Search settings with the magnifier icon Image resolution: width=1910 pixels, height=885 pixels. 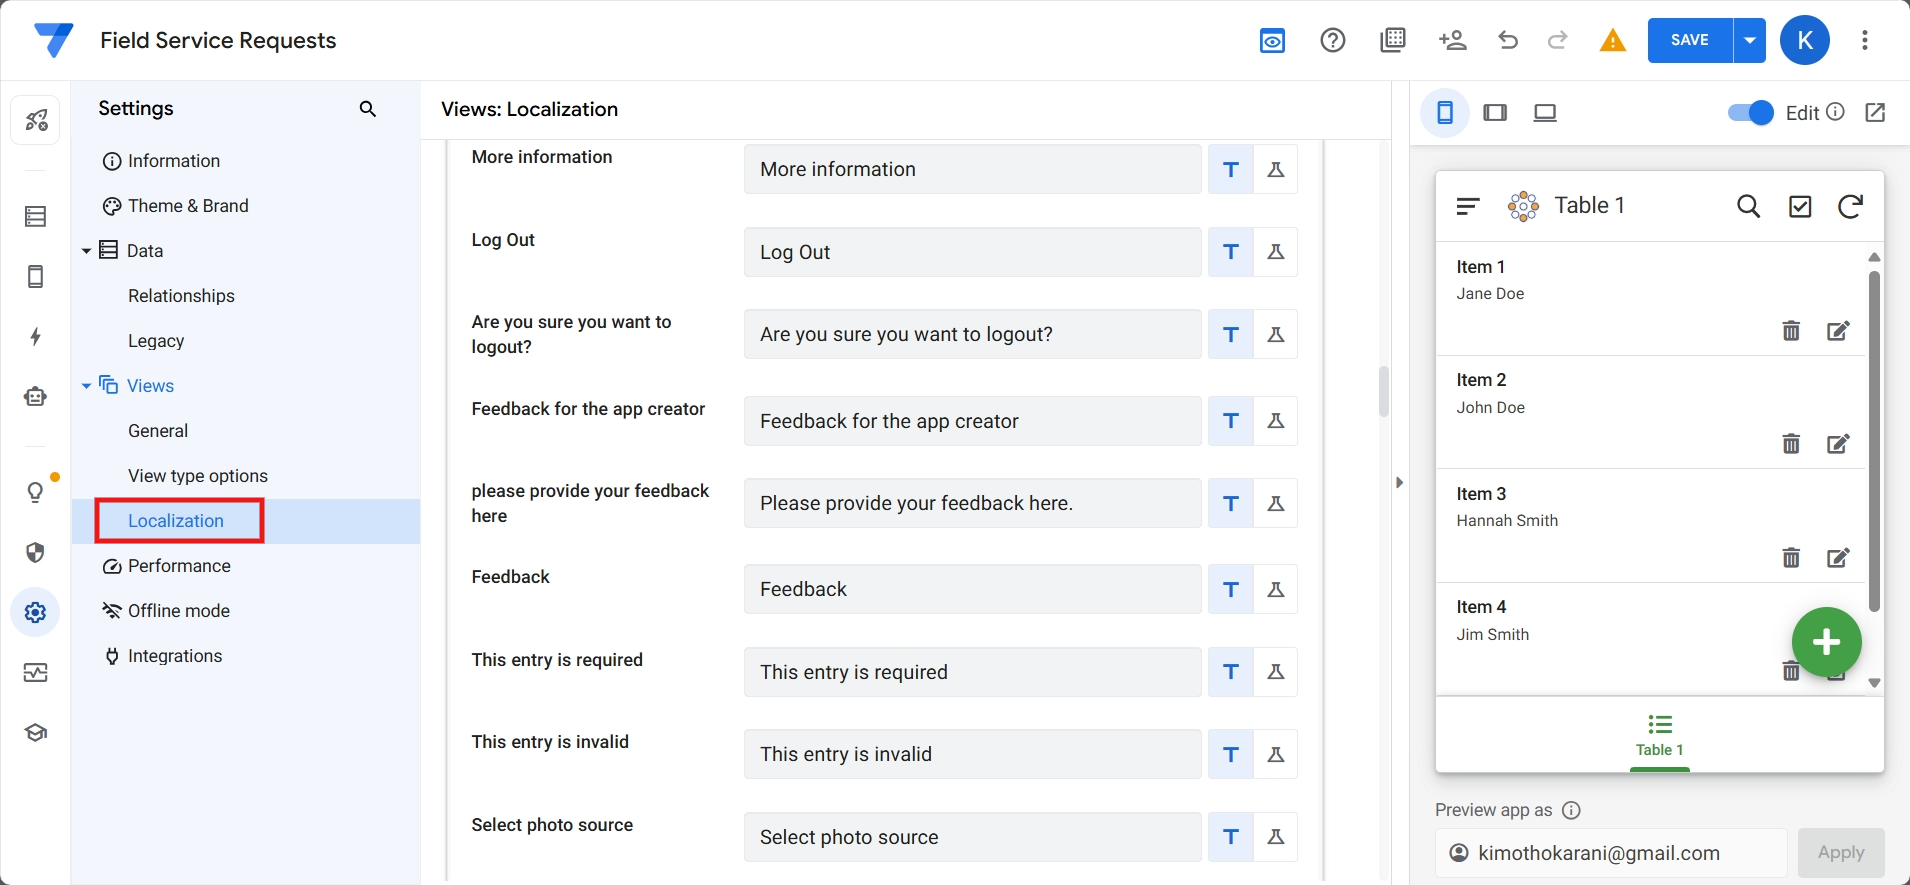click(x=368, y=109)
